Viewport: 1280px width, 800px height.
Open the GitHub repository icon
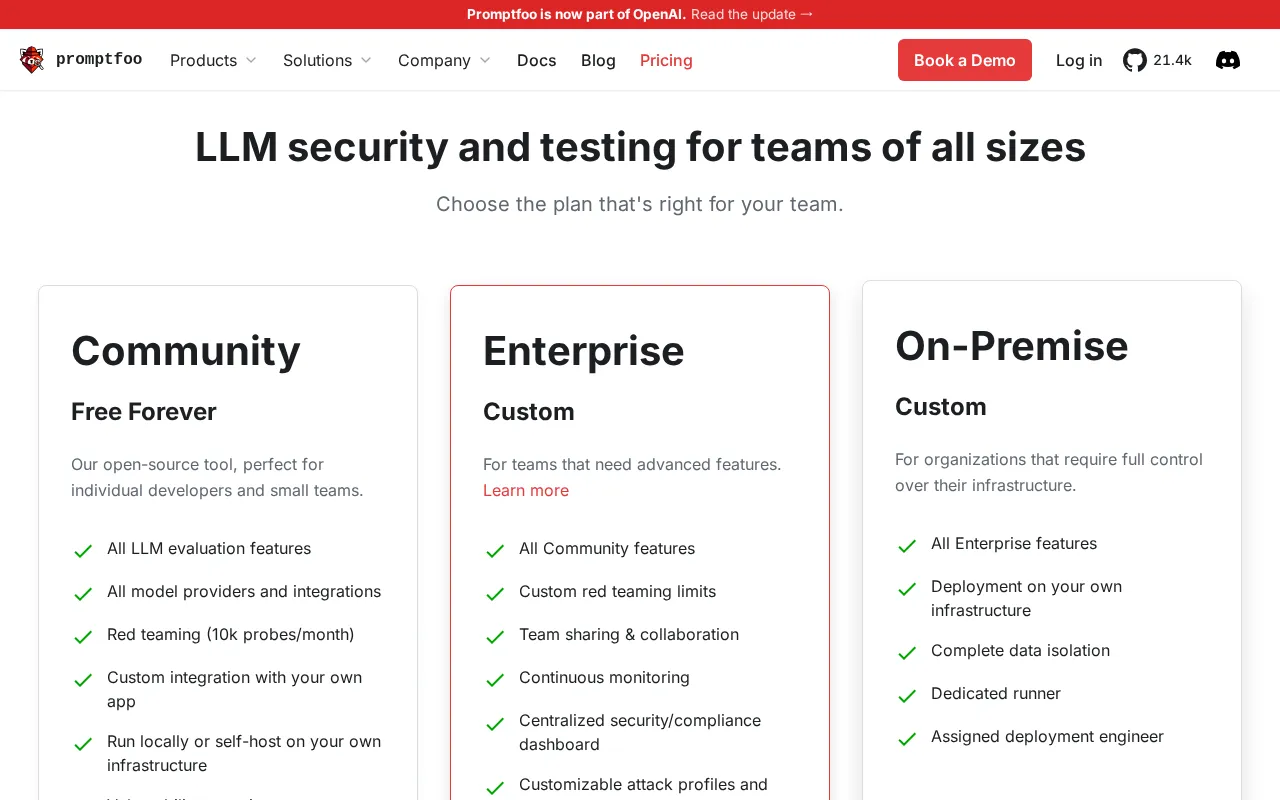pyautogui.click(x=1134, y=60)
